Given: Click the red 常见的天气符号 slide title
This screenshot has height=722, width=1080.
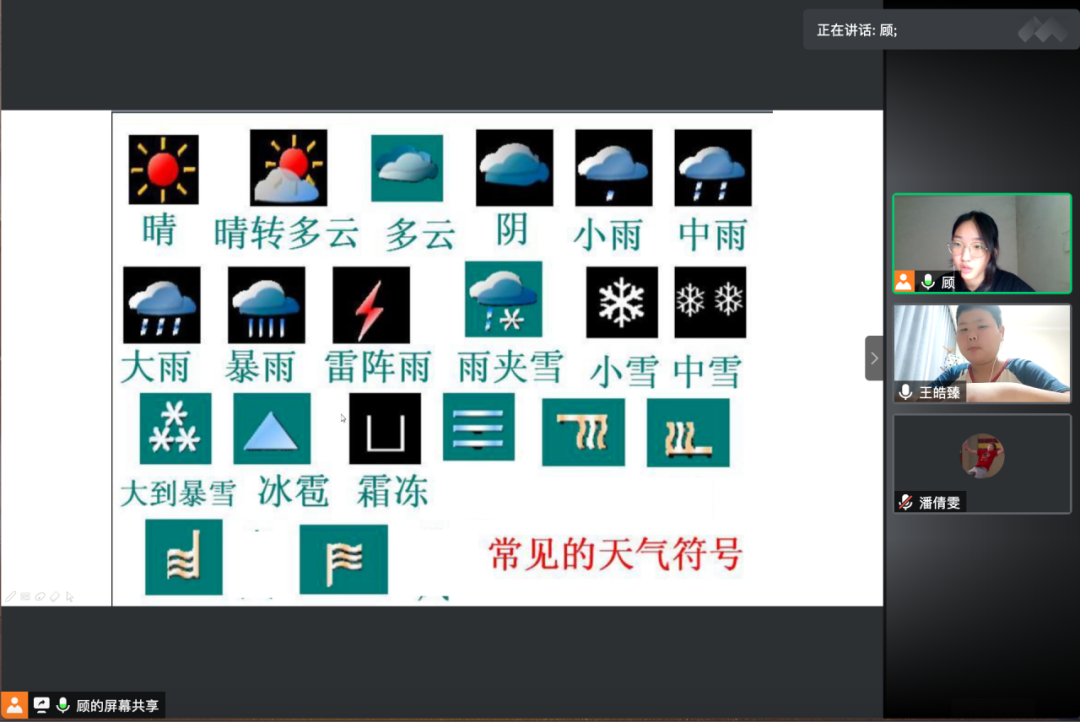Looking at the screenshot, I should click(x=615, y=554).
